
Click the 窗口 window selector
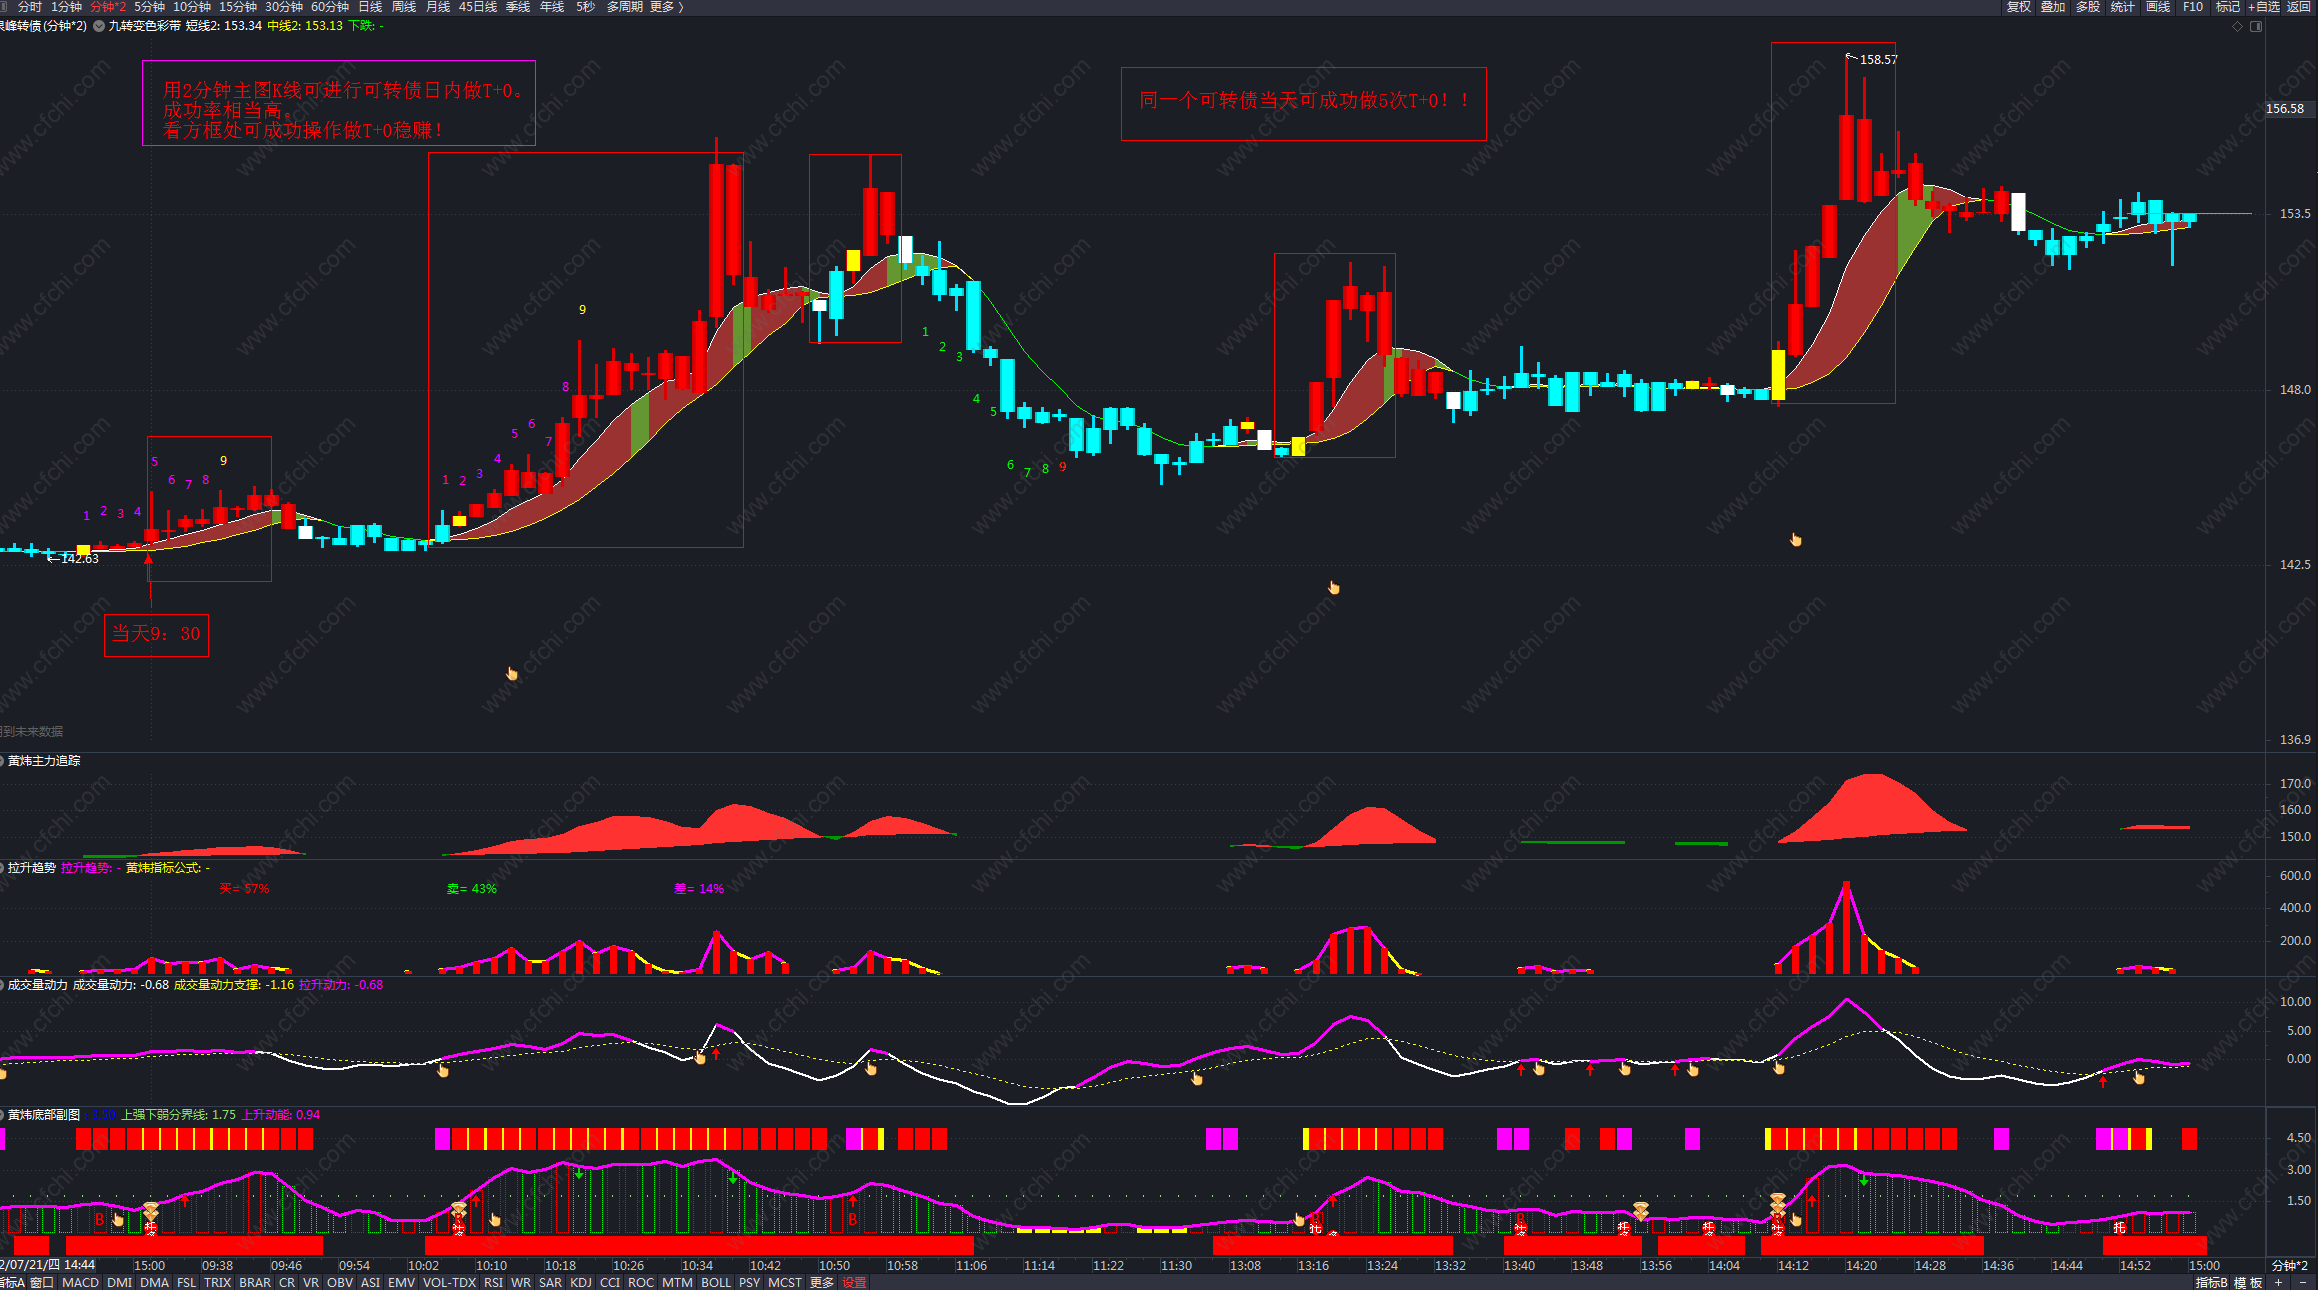(x=42, y=1282)
